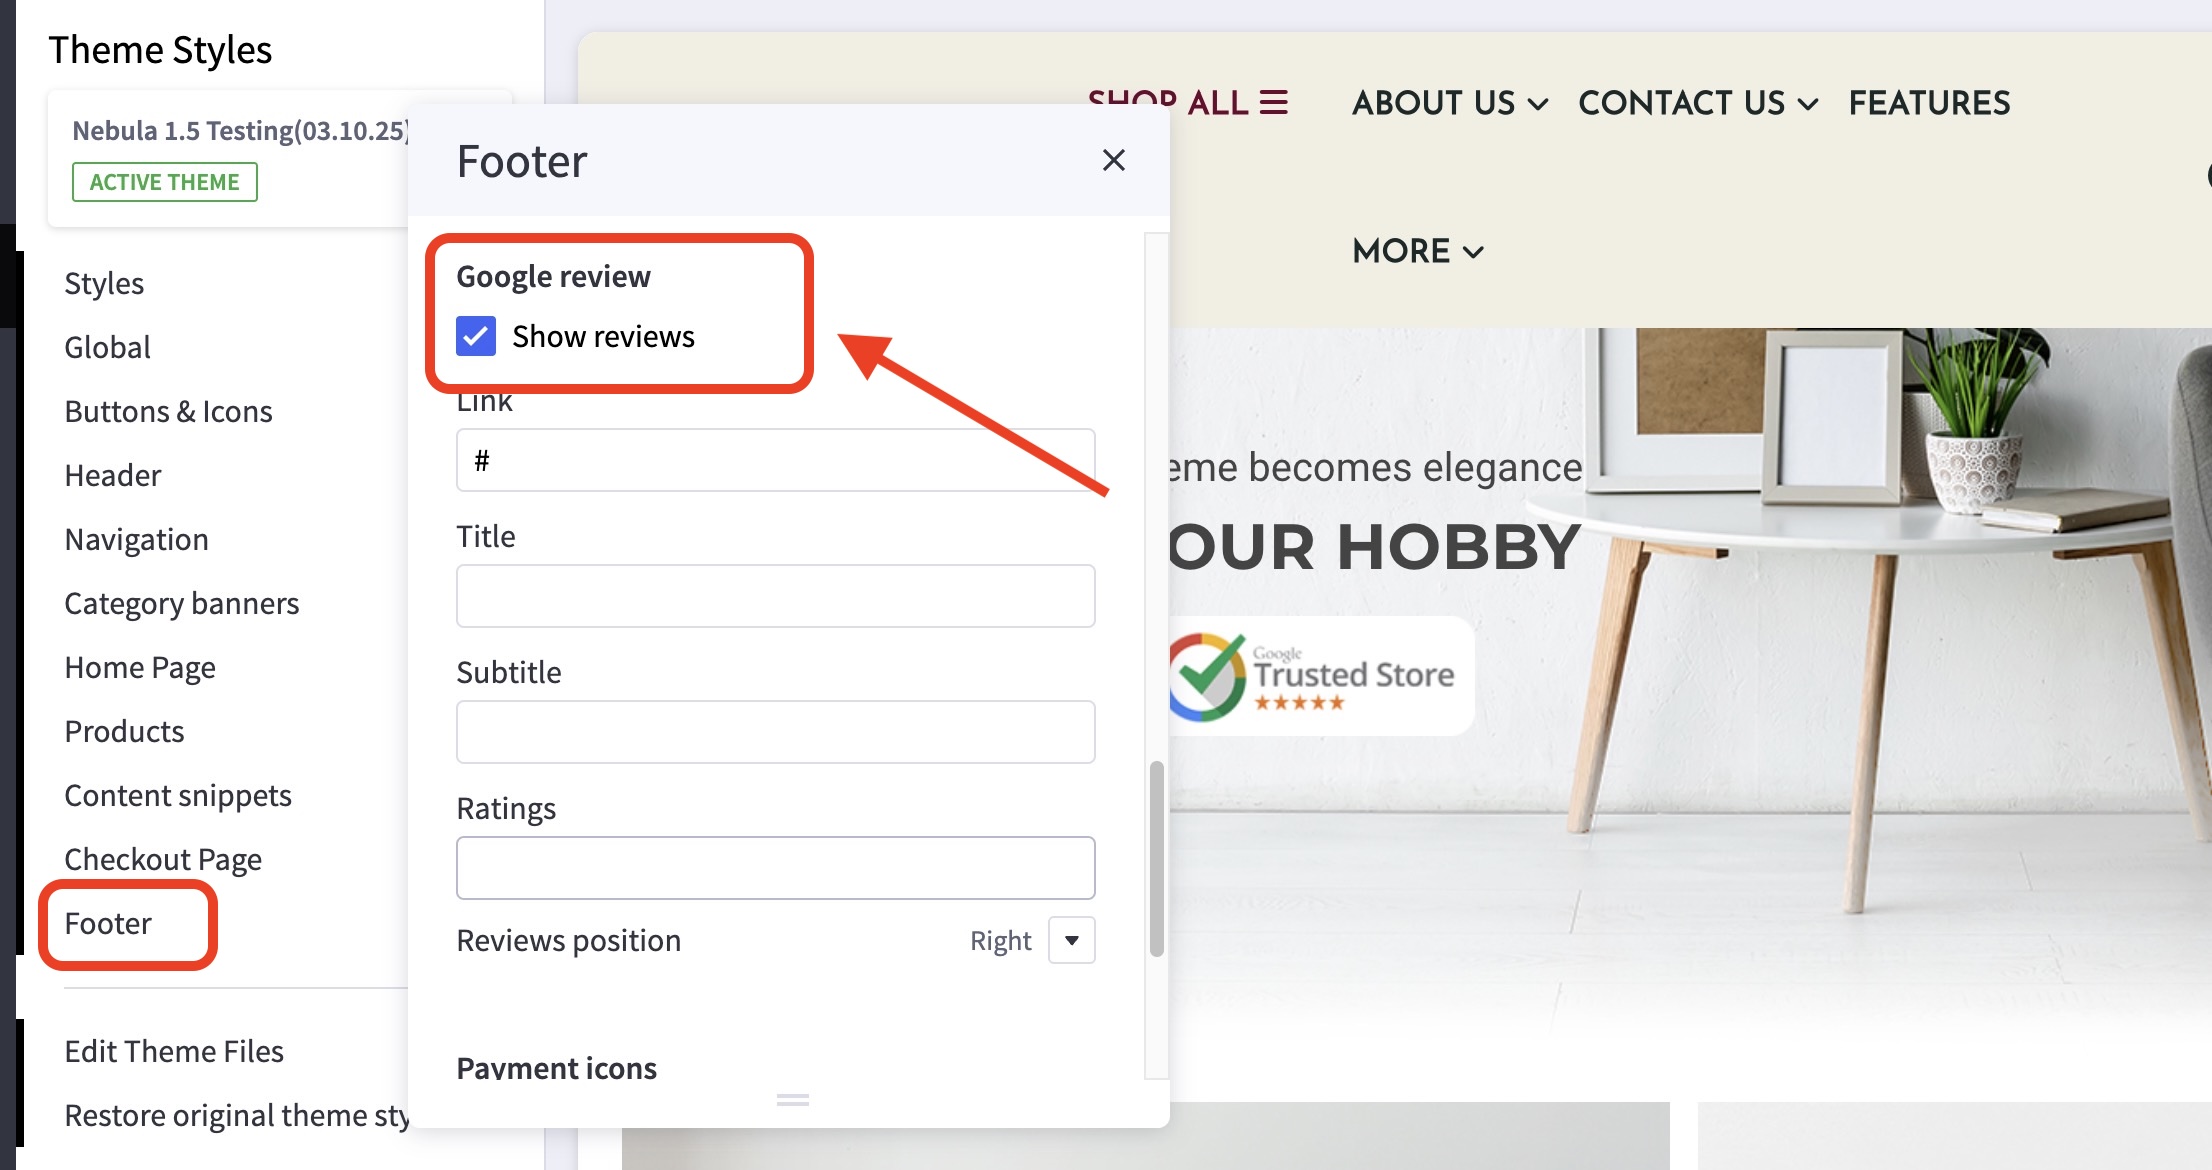Close the Footer settings dialog

coord(1113,160)
